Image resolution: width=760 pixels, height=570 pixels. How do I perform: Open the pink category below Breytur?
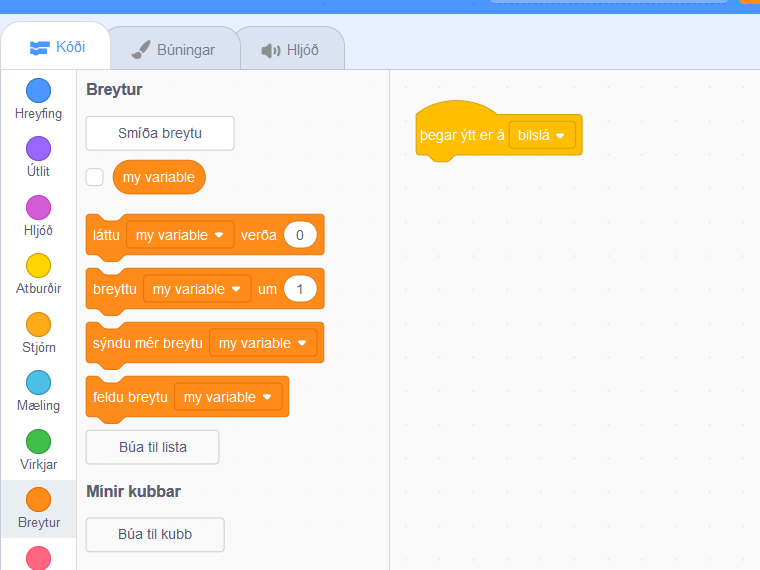coord(38,558)
